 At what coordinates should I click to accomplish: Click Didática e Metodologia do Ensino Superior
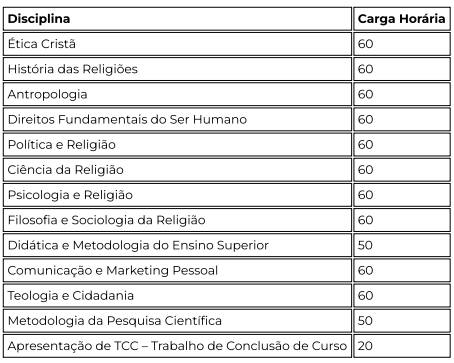click(177, 245)
